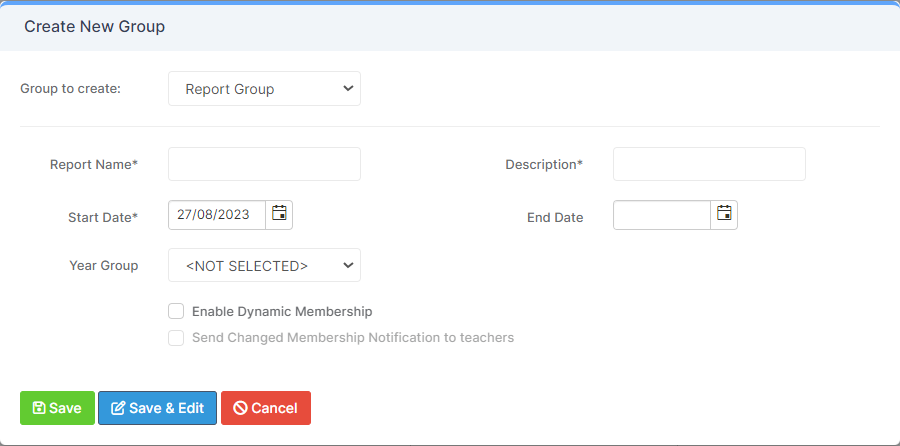Image resolution: width=900 pixels, height=446 pixels.
Task: Click the pencil icon on Save & Edit
Action: [118, 408]
